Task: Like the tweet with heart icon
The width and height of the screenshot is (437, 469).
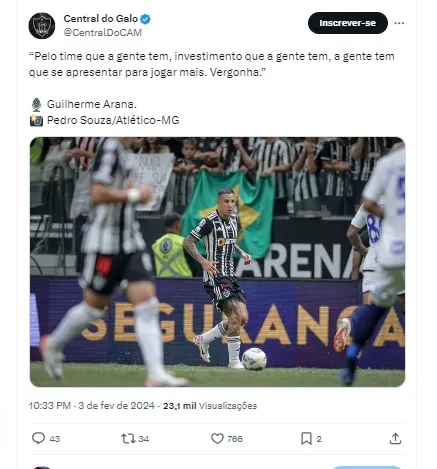Action: coord(217,439)
